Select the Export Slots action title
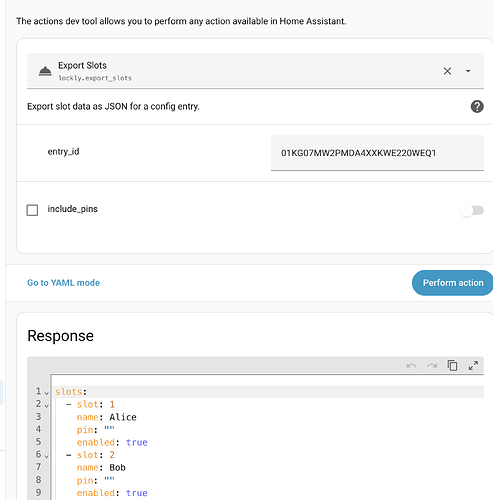 coord(82,65)
